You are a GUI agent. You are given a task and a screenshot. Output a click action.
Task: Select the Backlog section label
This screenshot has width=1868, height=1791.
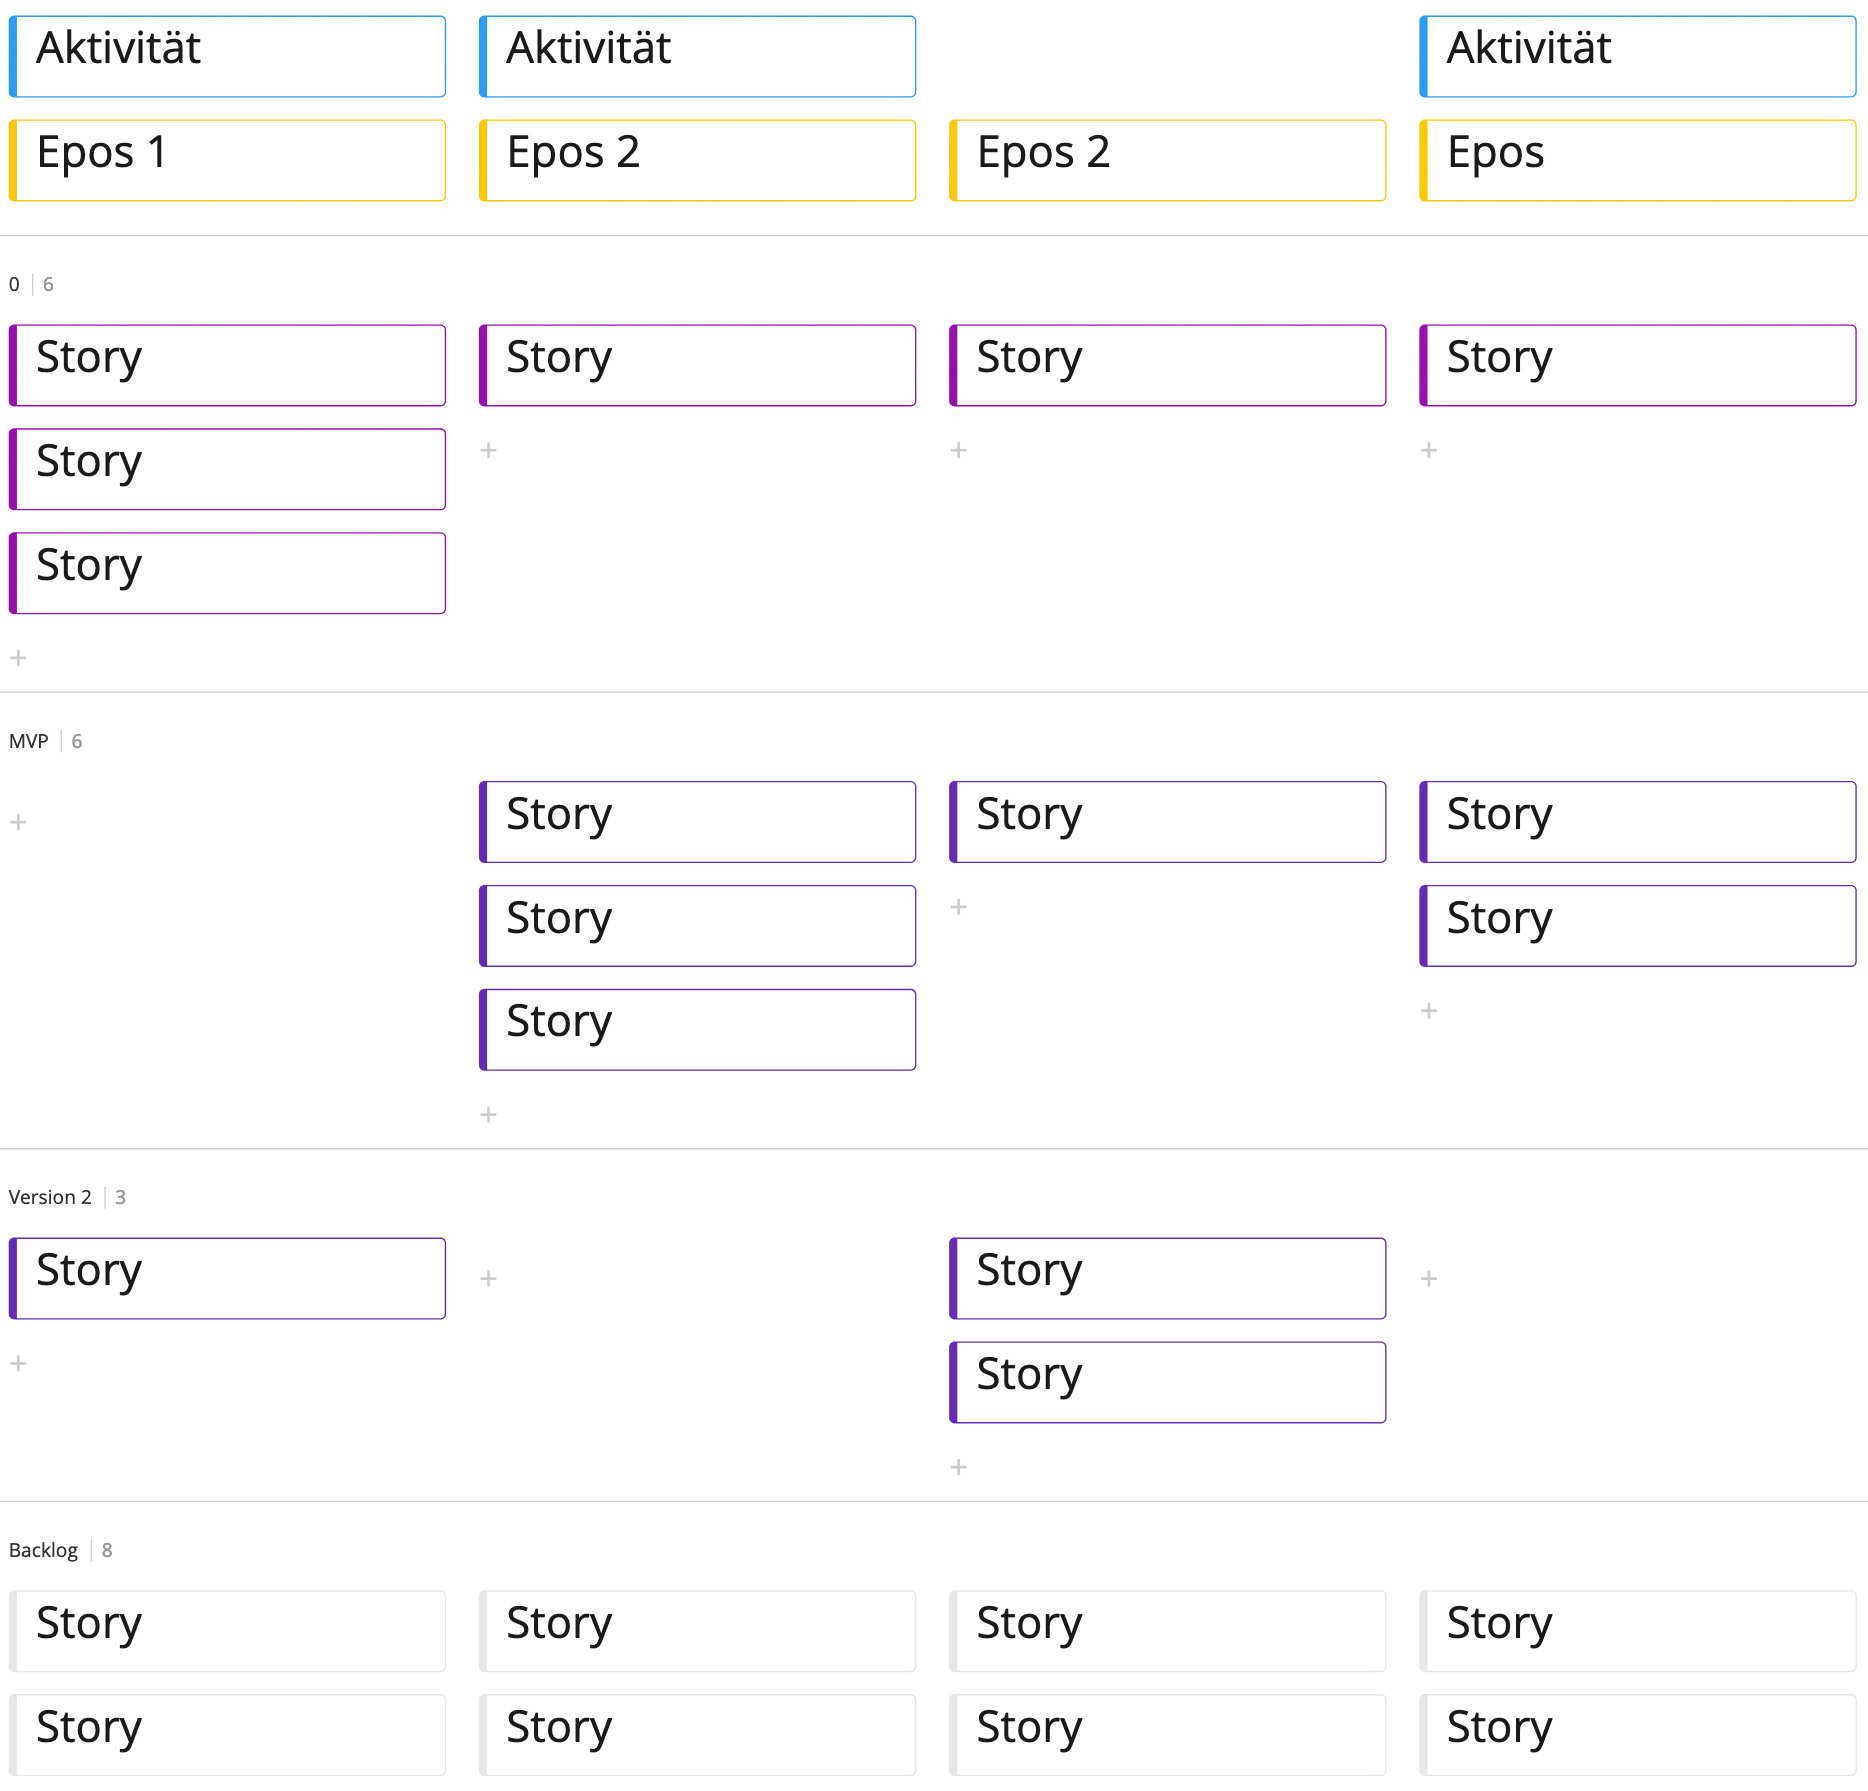pos(43,1550)
